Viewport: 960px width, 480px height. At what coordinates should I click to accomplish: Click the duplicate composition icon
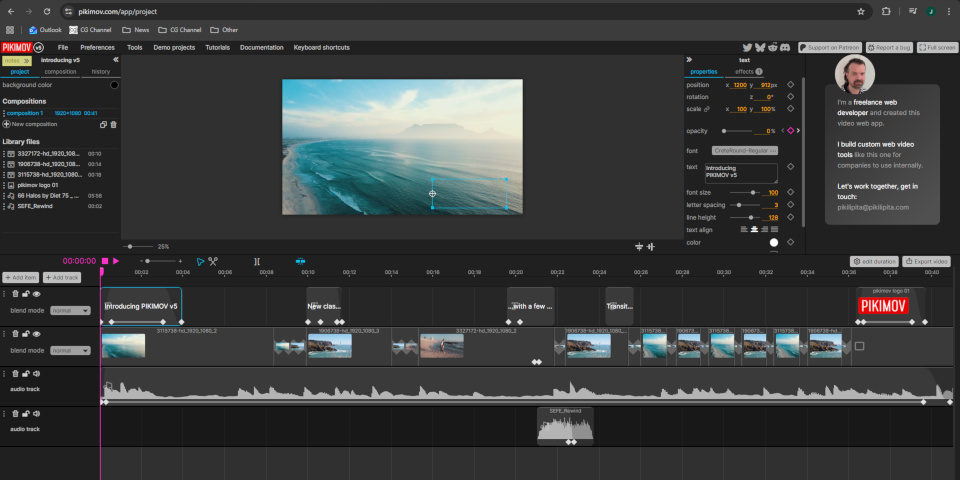[103, 124]
